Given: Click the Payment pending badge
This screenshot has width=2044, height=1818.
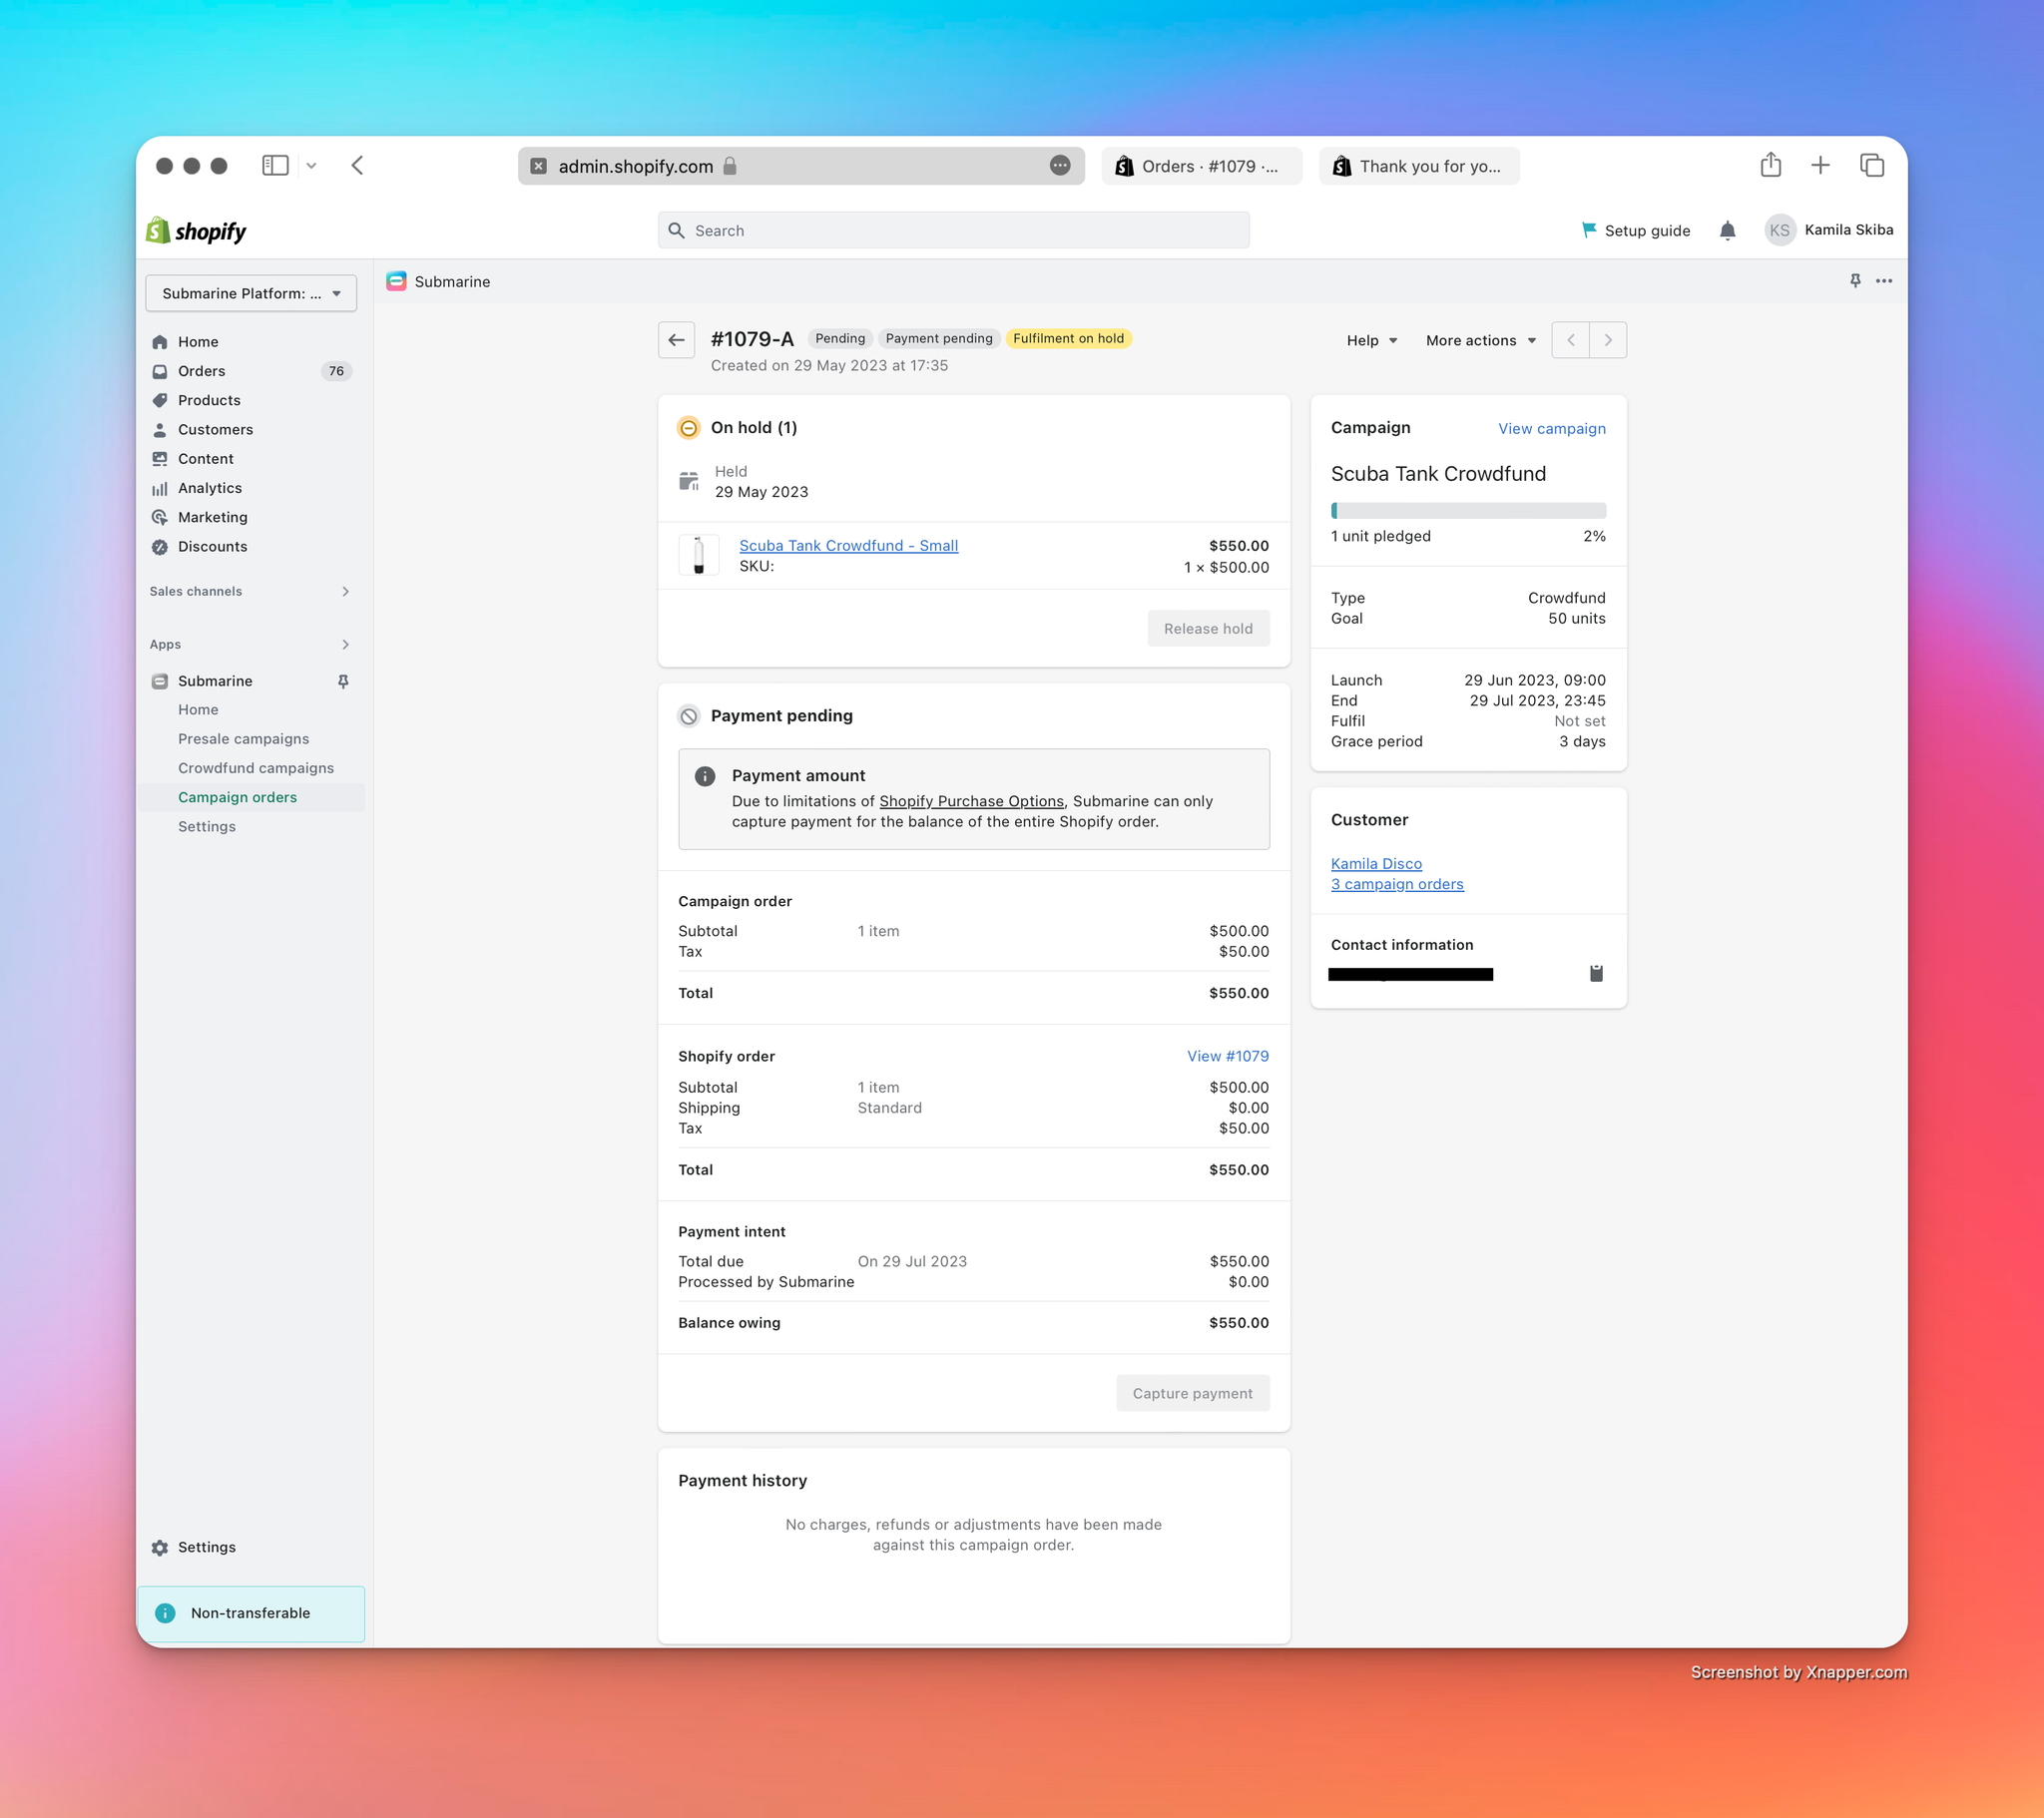Looking at the screenshot, I should point(939,338).
